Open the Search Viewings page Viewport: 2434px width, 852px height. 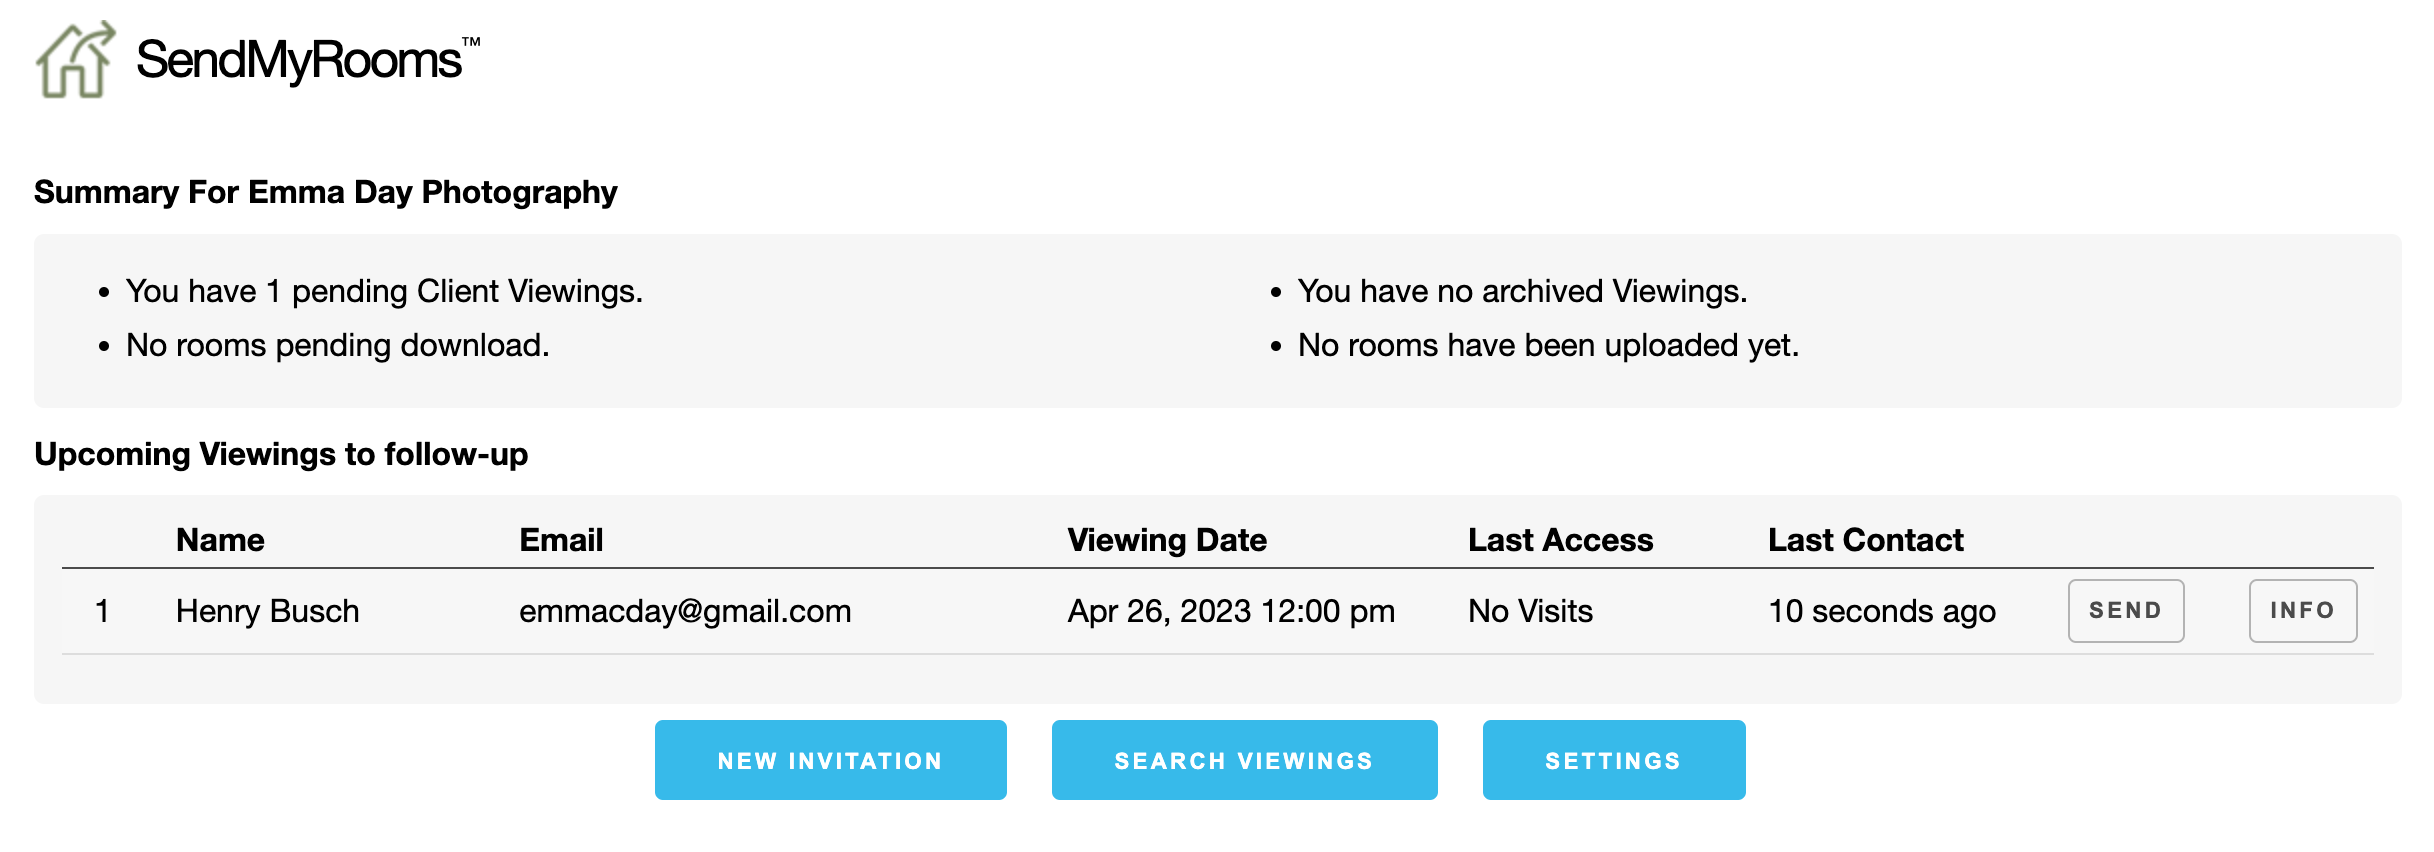(1244, 760)
